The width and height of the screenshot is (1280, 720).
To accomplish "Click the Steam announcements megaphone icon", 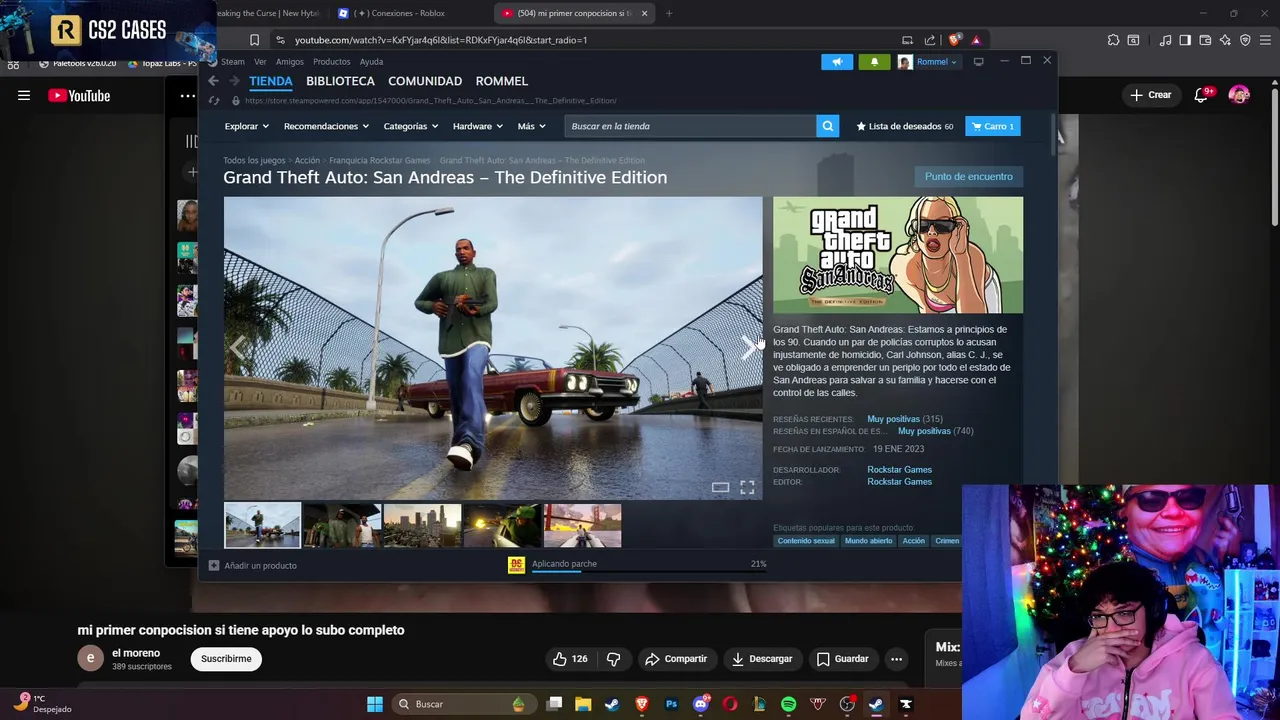I will point(837,62).
